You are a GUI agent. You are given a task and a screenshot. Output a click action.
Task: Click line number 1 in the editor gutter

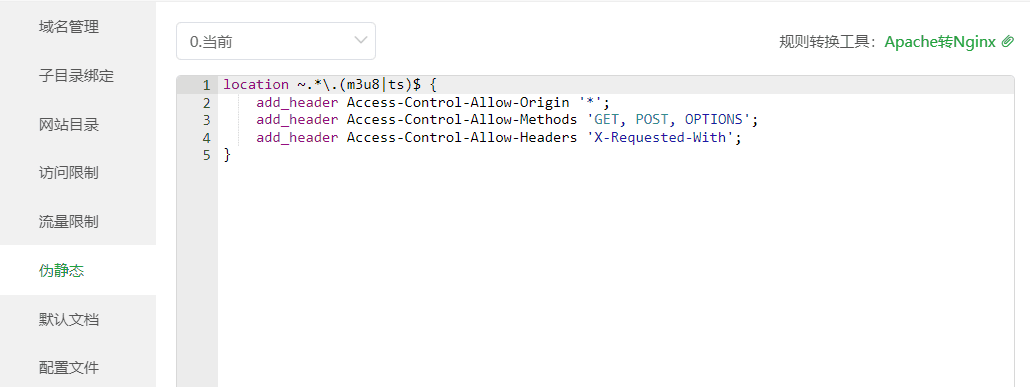coord(206,85)
